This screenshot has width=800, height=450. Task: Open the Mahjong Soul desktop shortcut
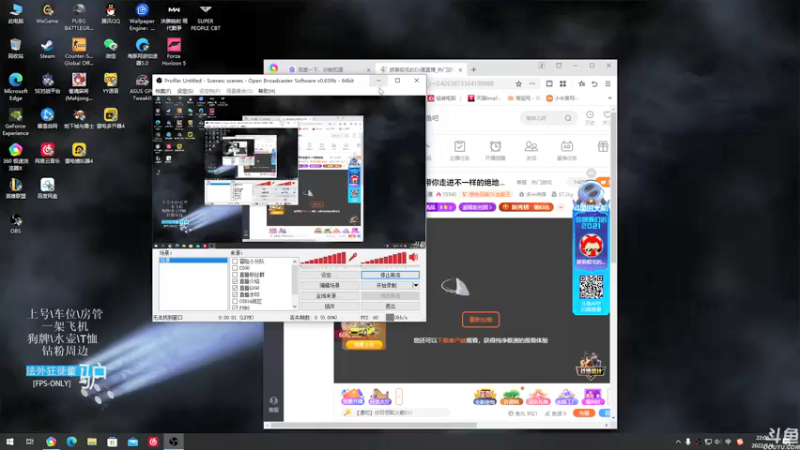(79, 87)
